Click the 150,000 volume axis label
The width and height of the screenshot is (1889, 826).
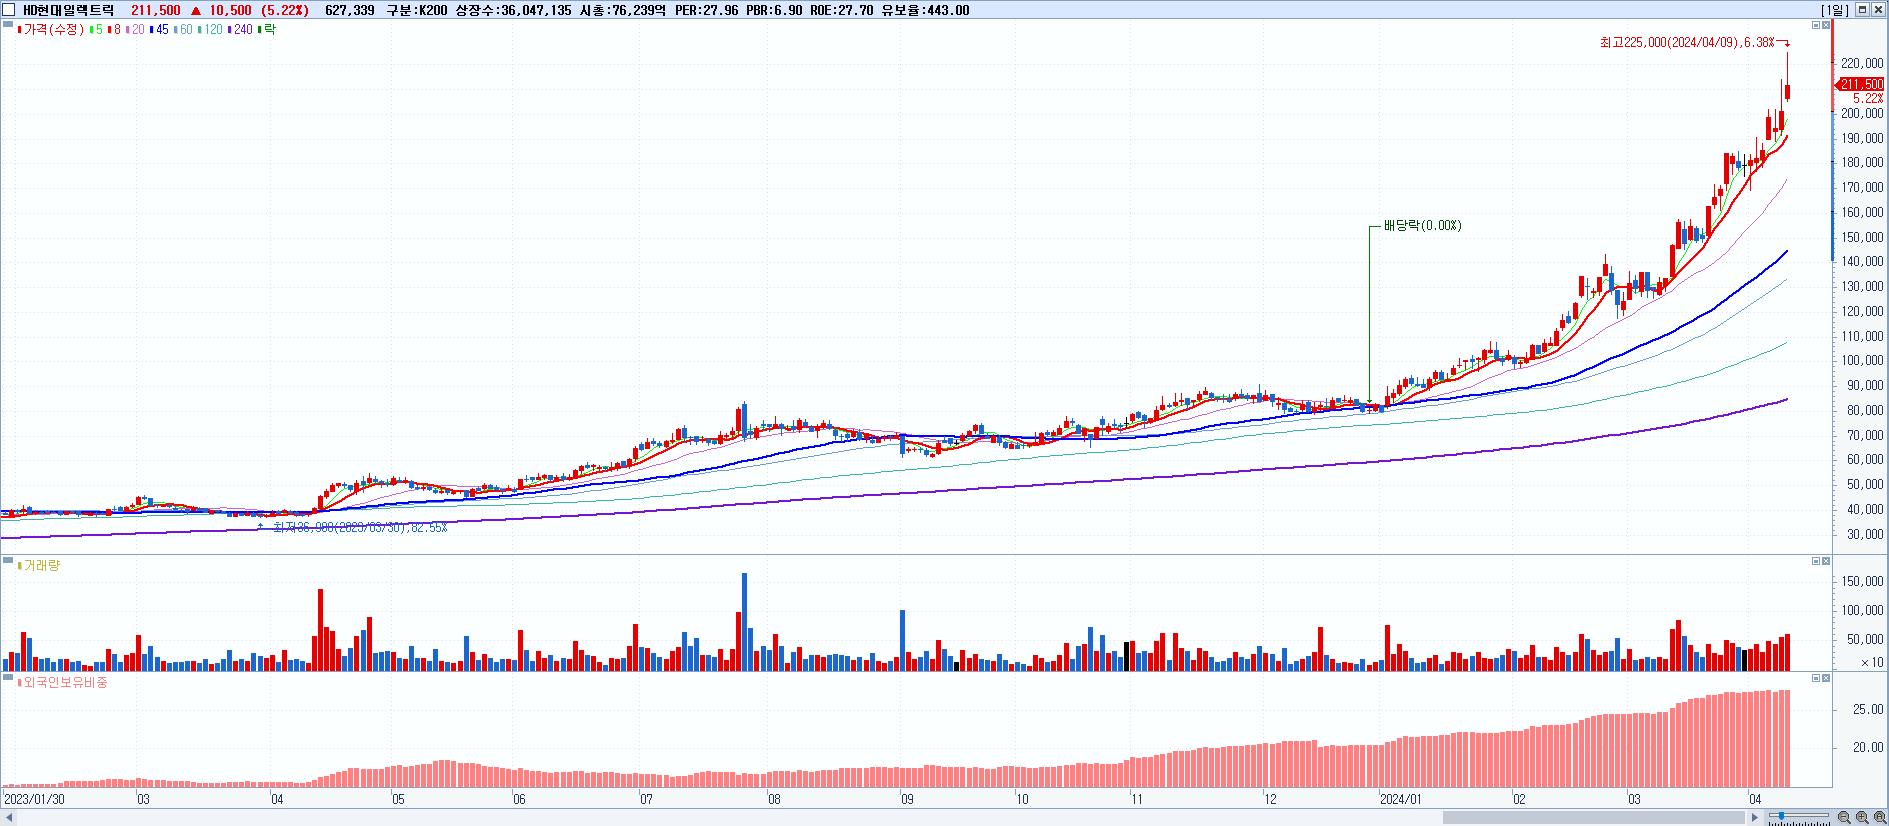[x=1862, y=581]
